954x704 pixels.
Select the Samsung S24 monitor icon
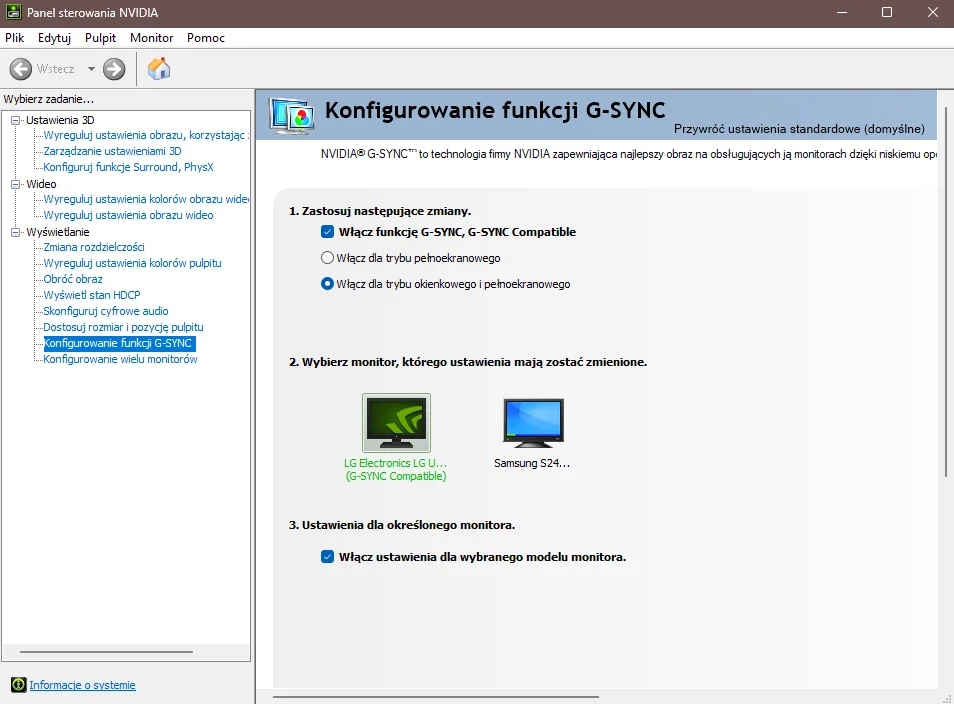(x=532, y=423)
